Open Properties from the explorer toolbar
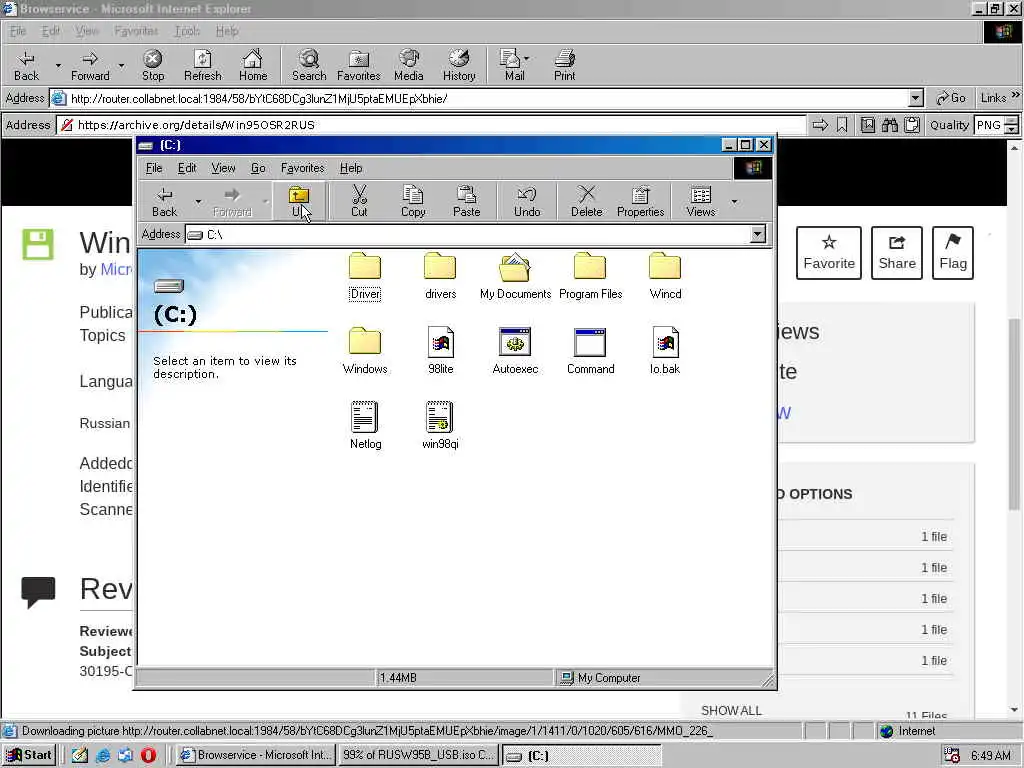Viewport: 1024px width, 768px height. (x=640, y=201)
